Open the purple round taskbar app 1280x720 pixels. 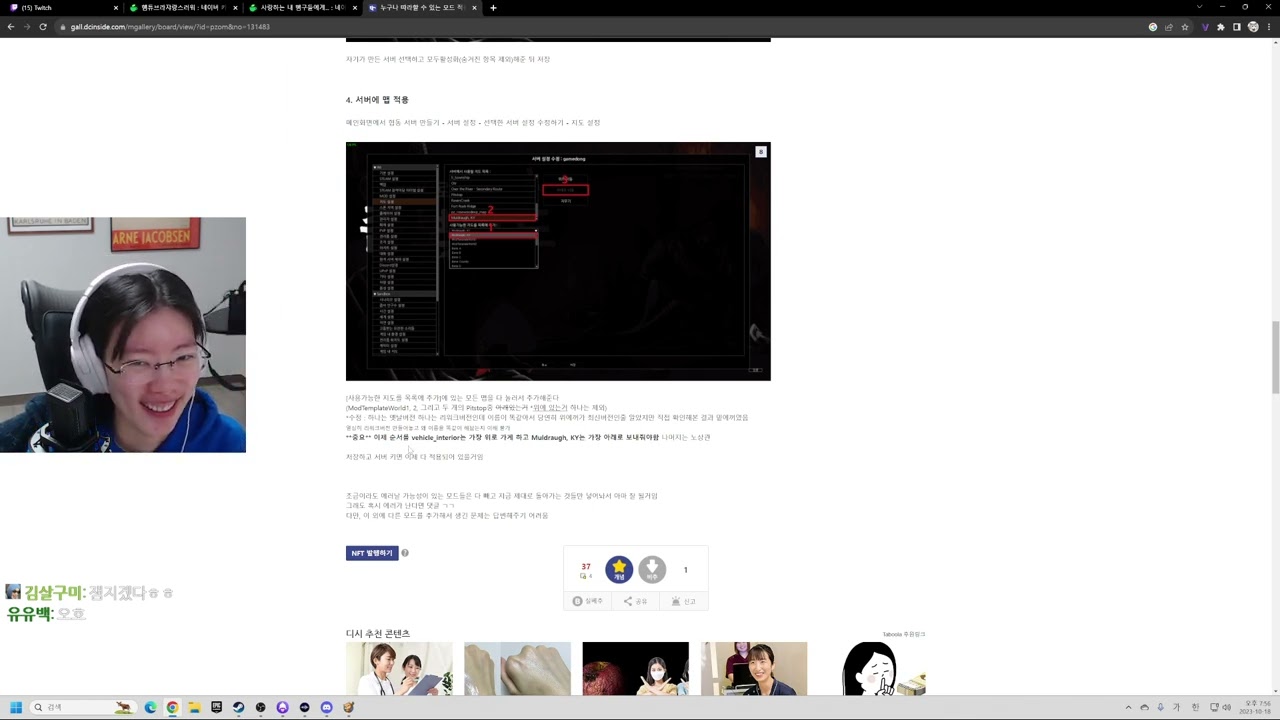(282, 707)
